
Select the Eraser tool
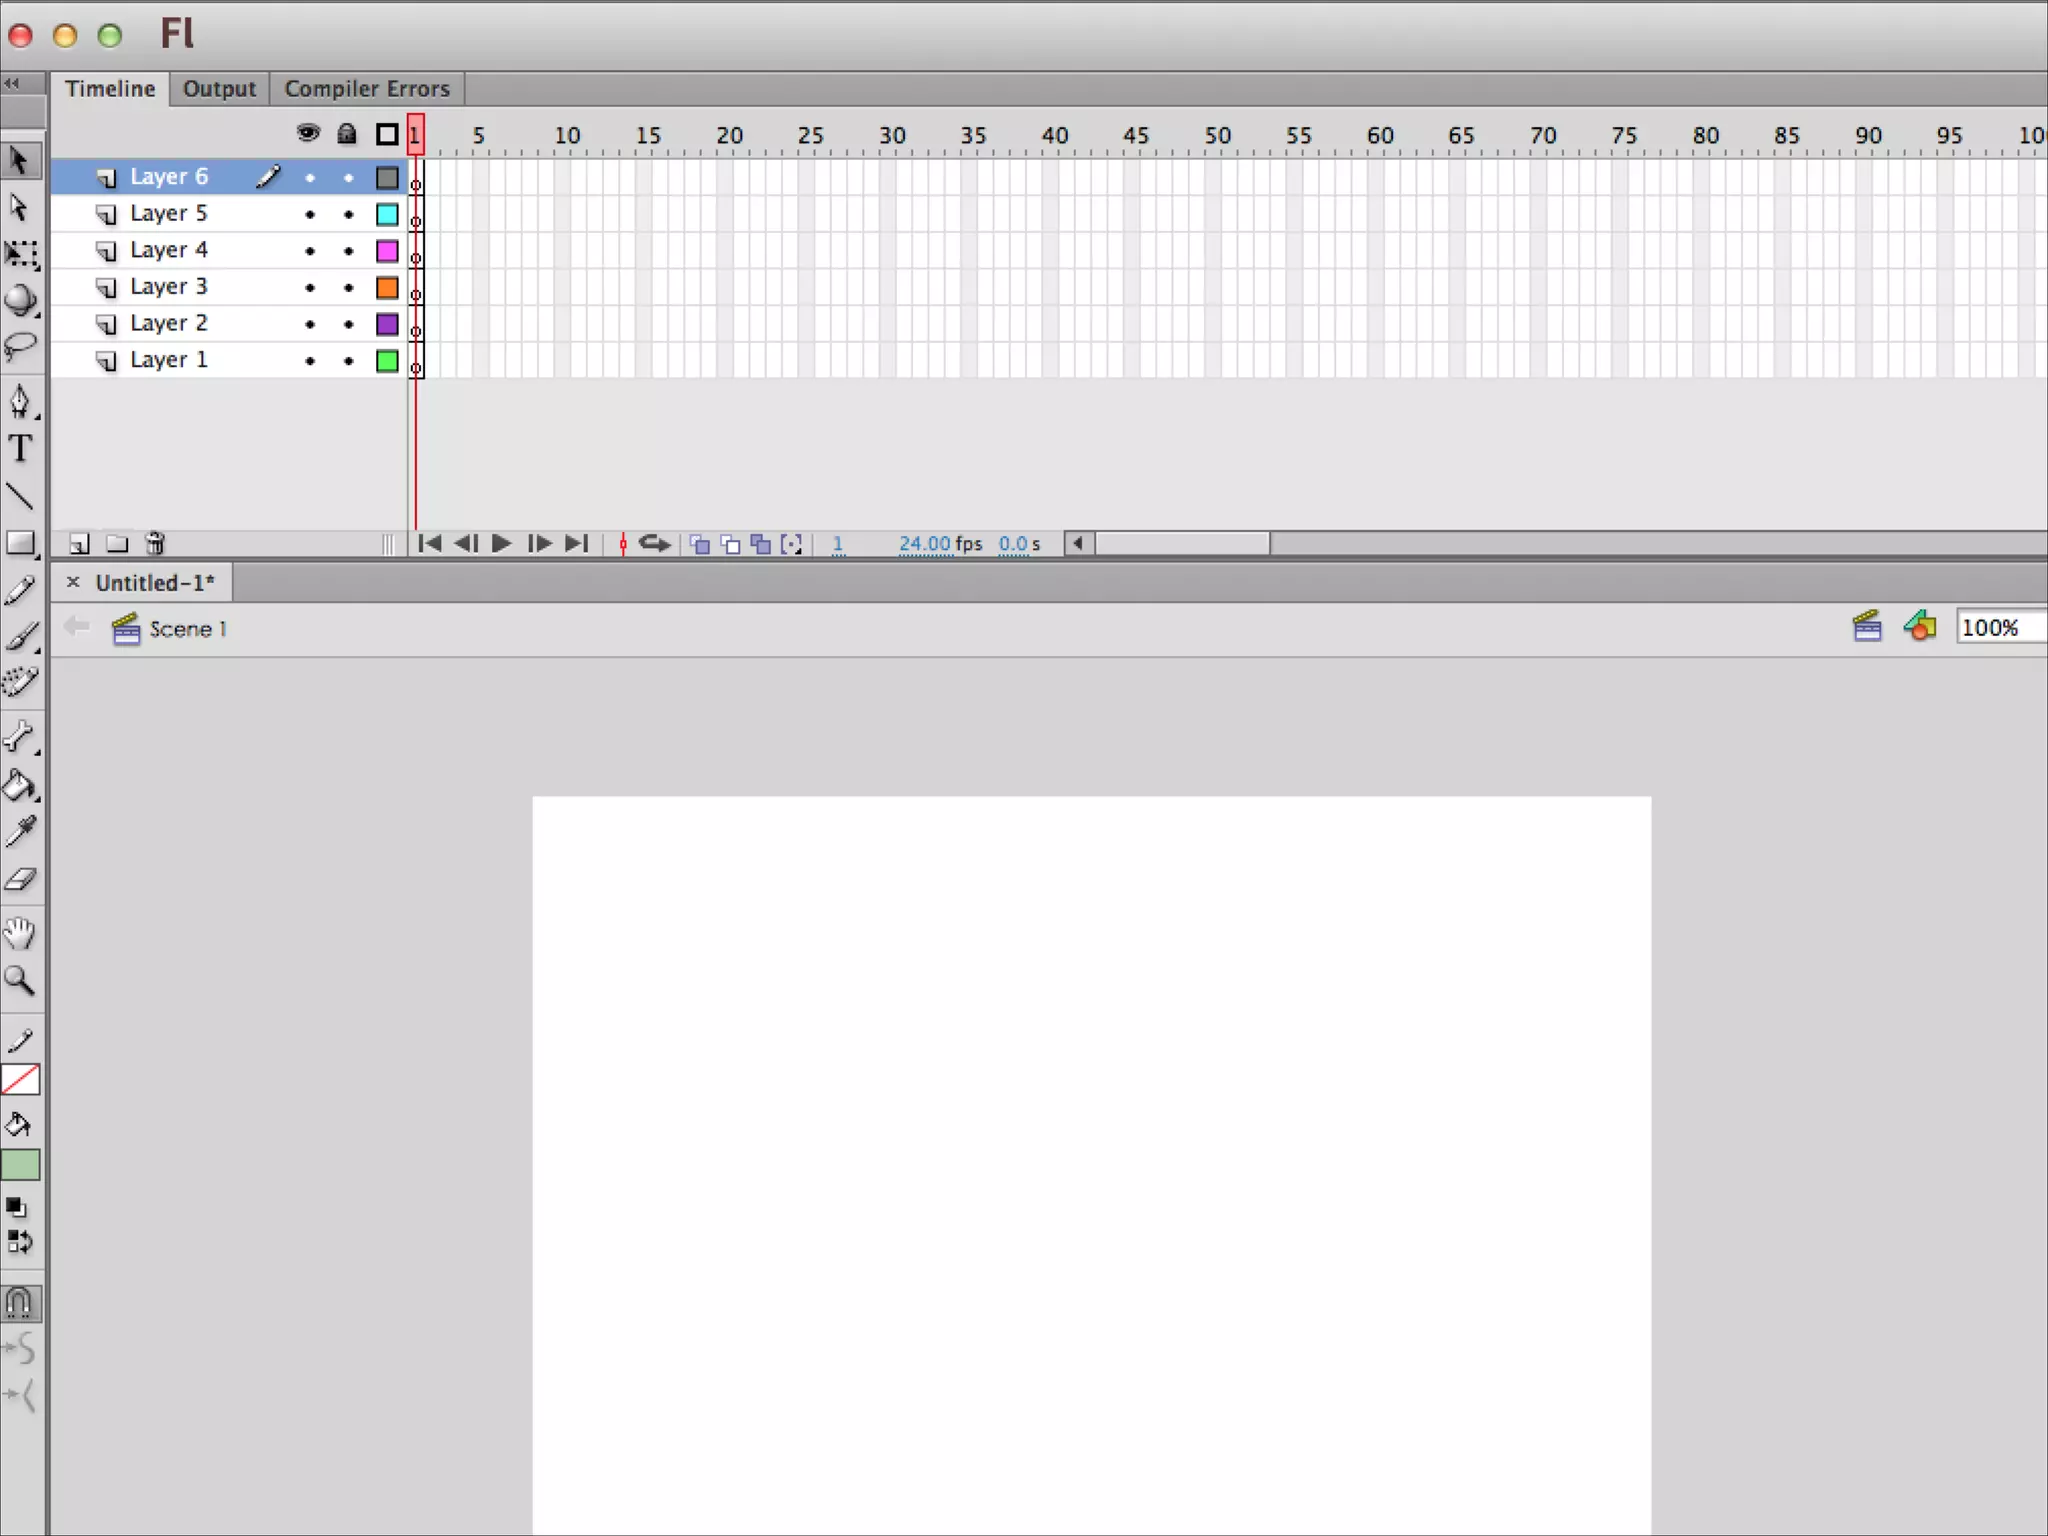point(20,880)
